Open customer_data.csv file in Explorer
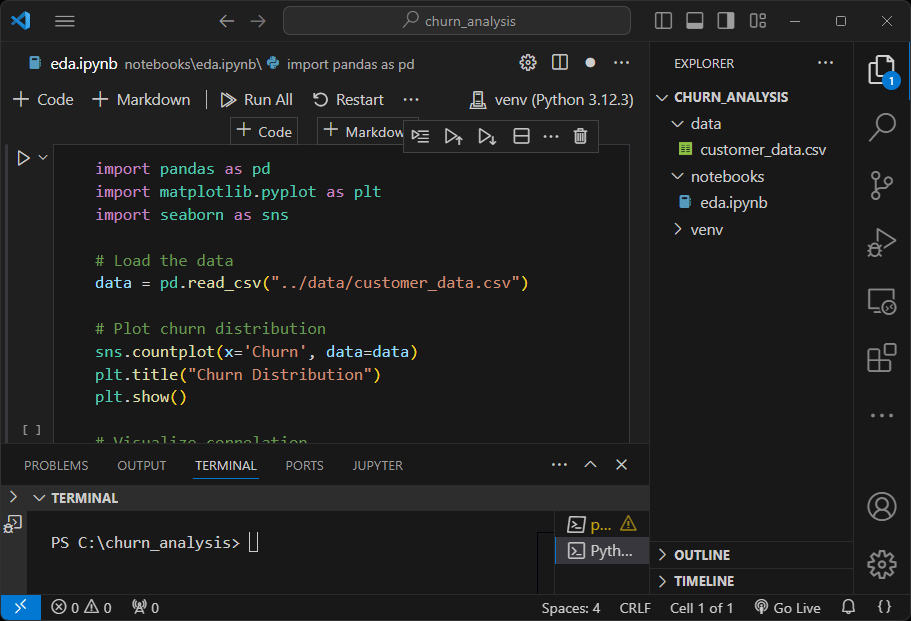The height and width of the screenshot is (621, 911). 762,150
